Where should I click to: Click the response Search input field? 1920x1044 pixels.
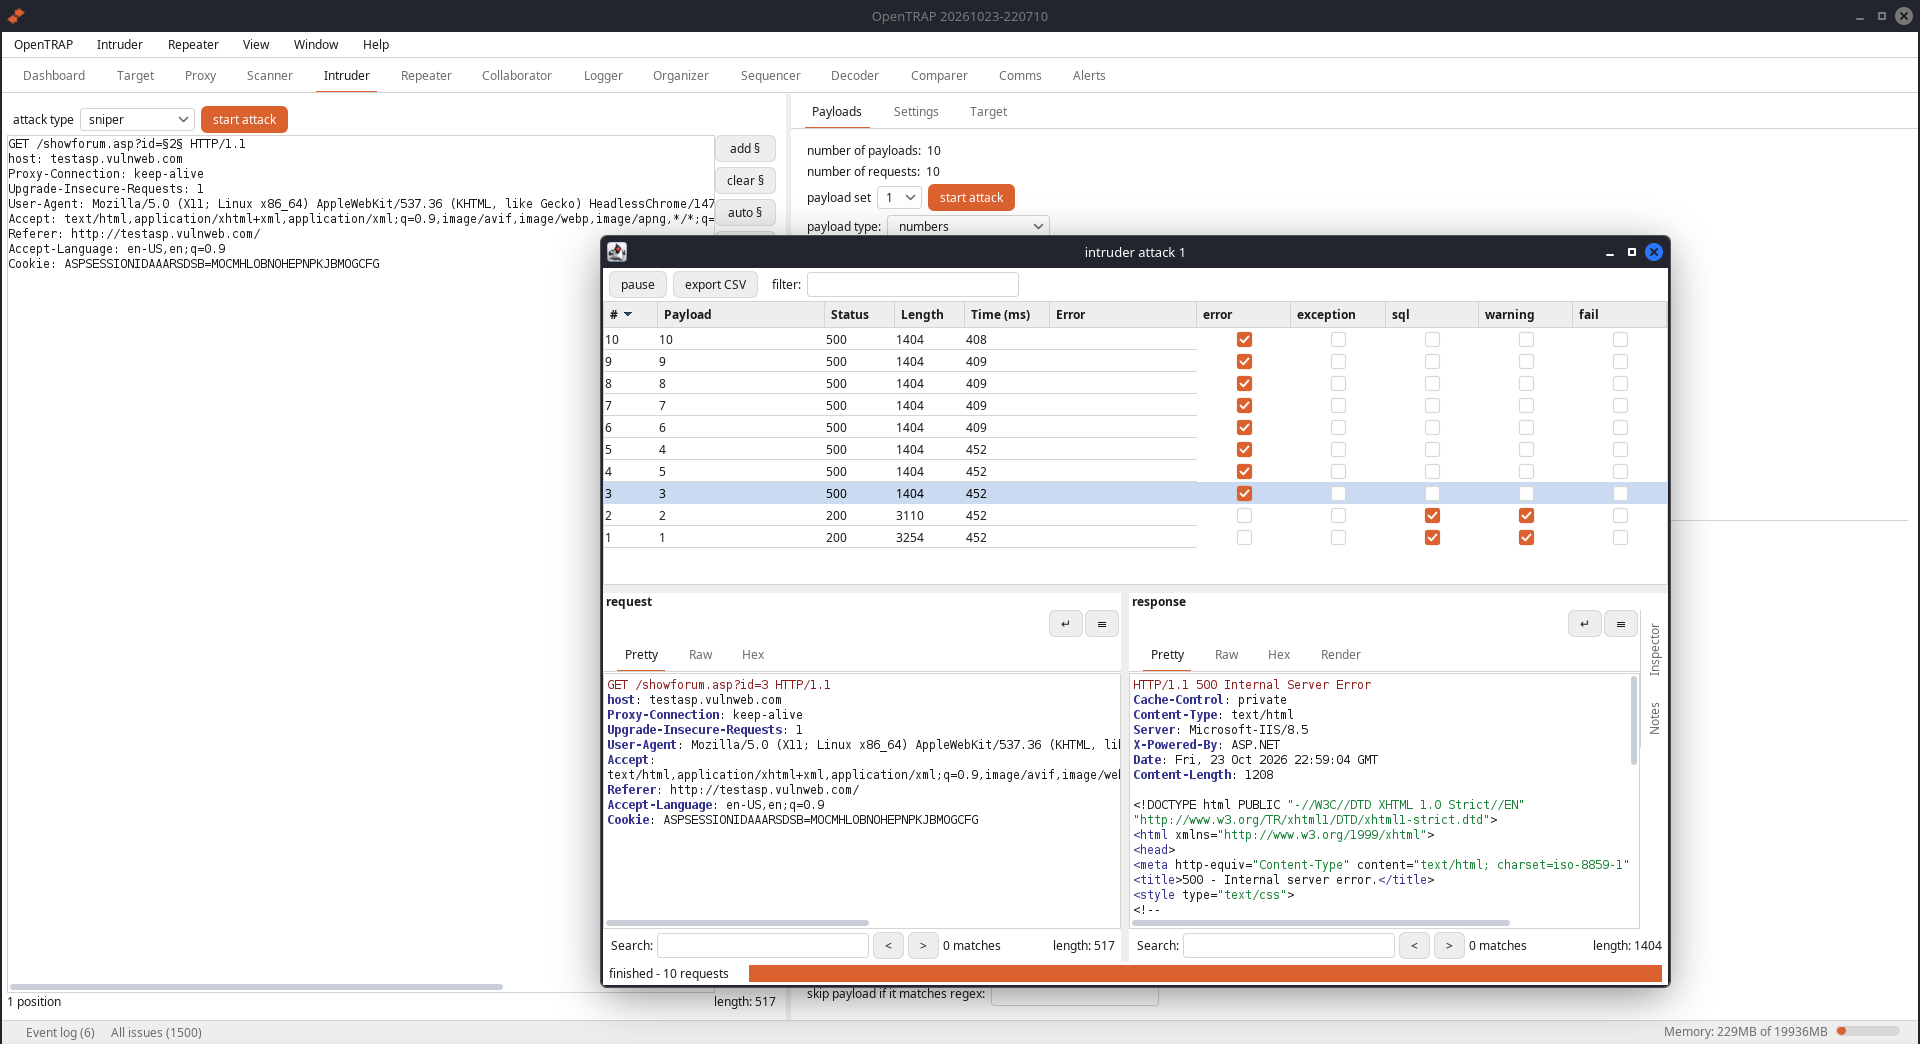coord(1288,945)
